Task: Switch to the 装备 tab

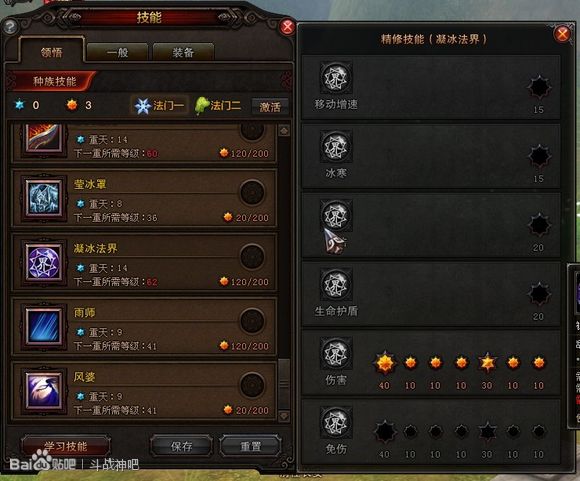Action: [x=183, y=53]
